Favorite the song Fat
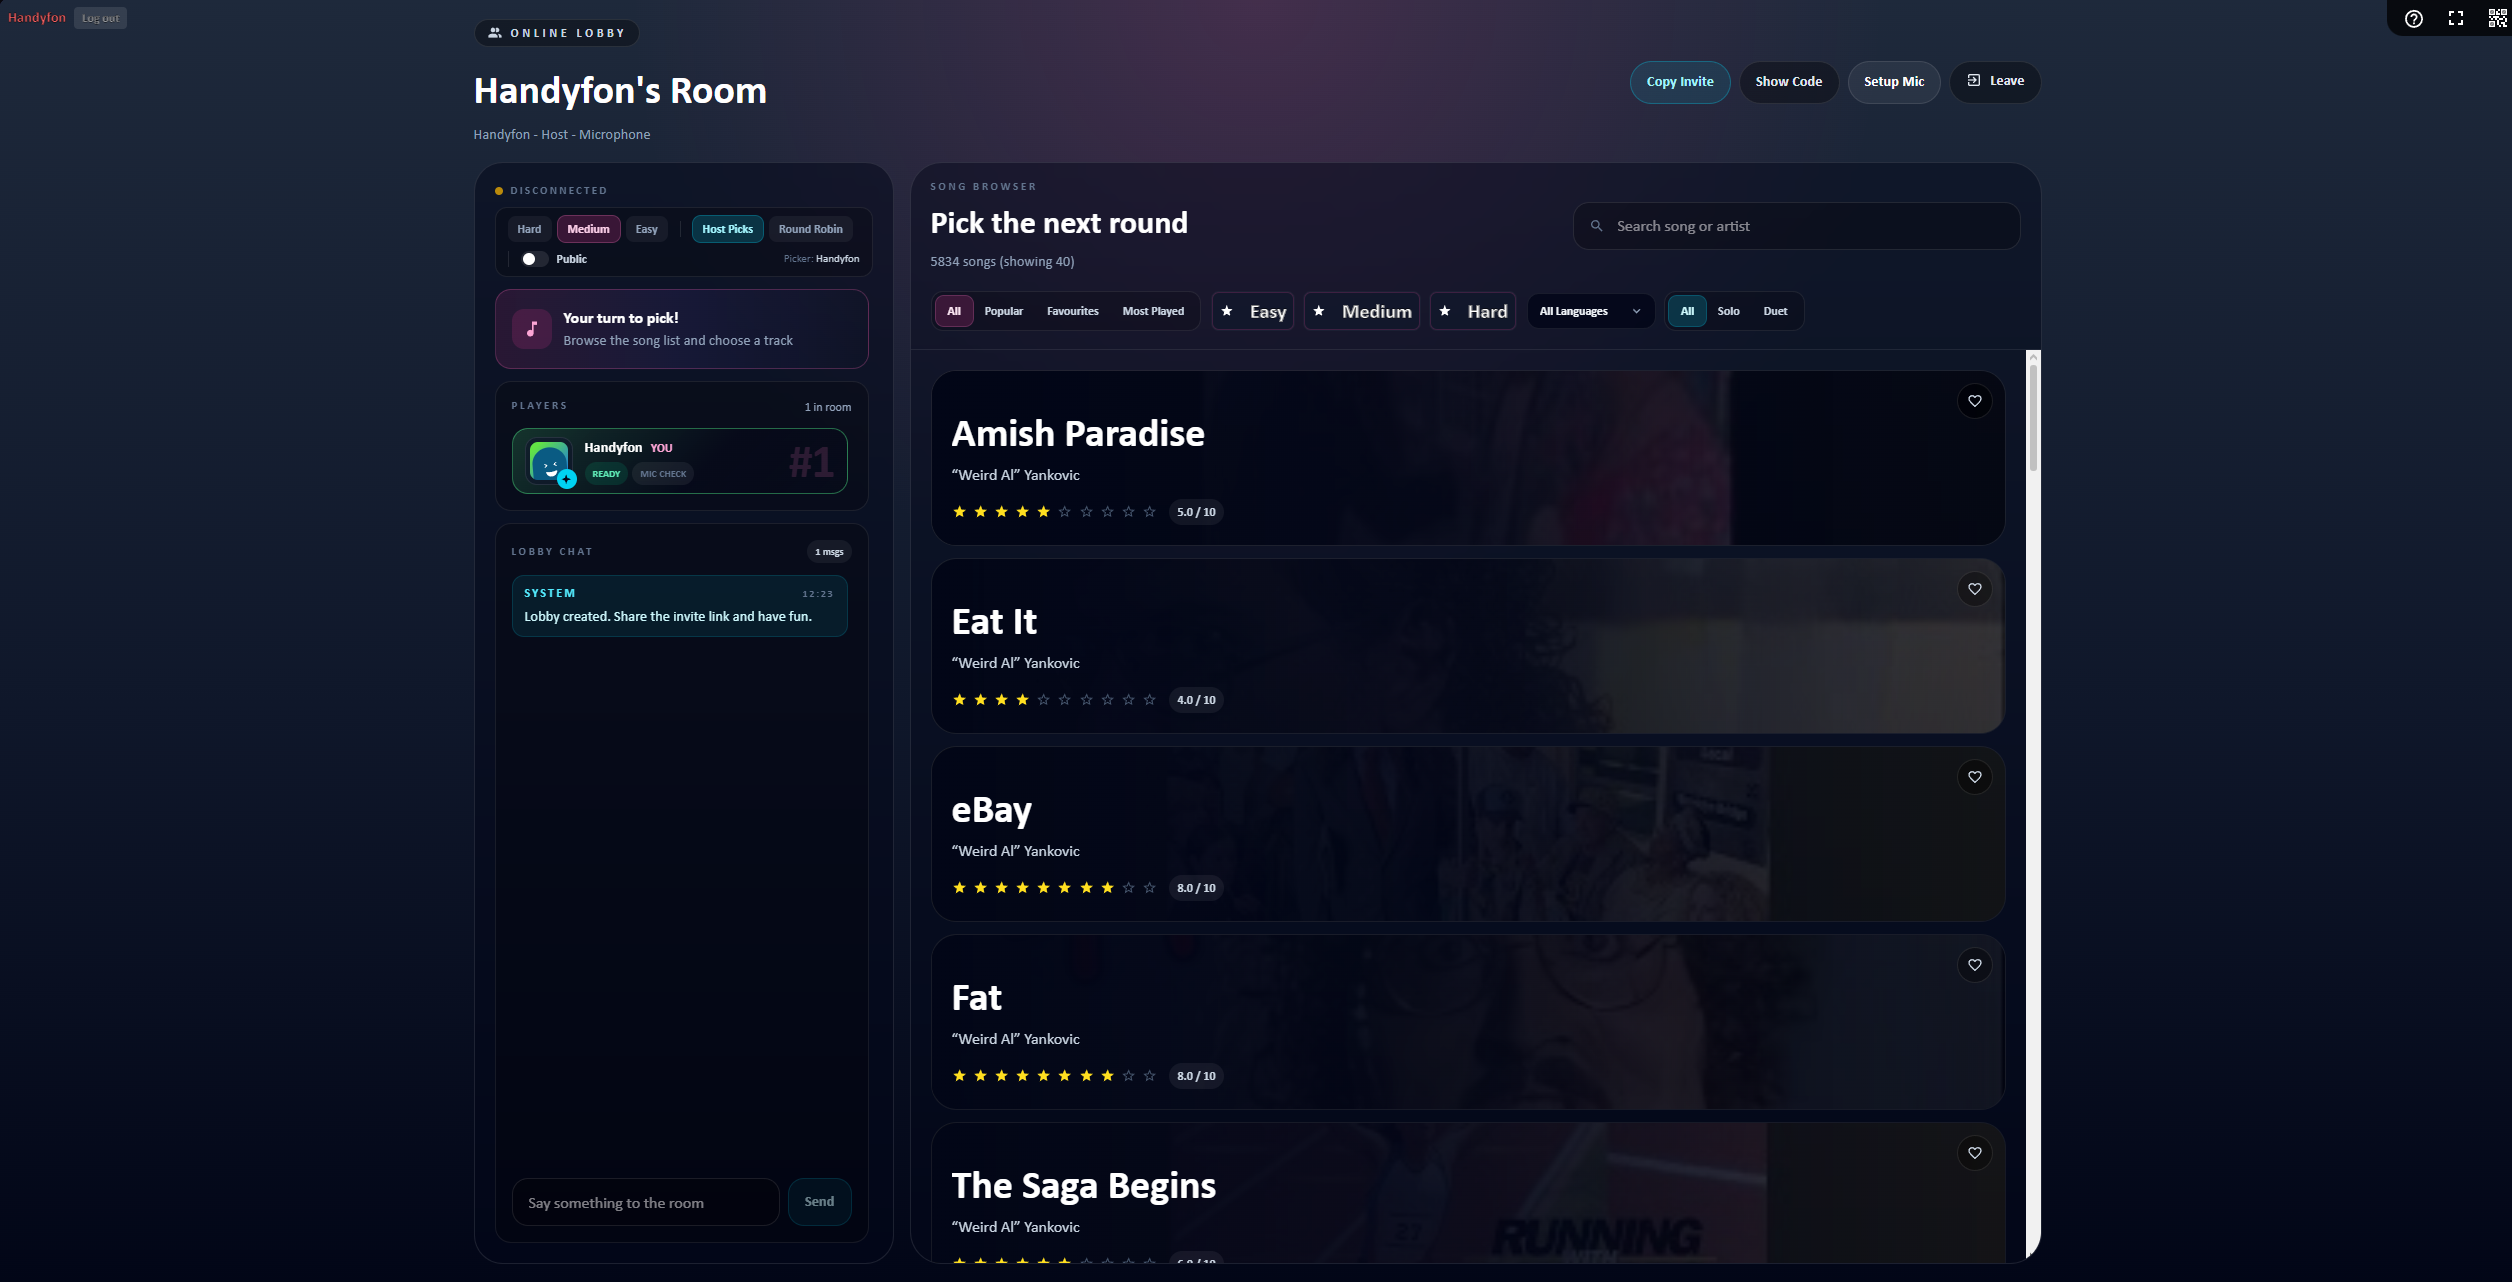Screen dimensions: 2512x1282 coord(1974,964)
